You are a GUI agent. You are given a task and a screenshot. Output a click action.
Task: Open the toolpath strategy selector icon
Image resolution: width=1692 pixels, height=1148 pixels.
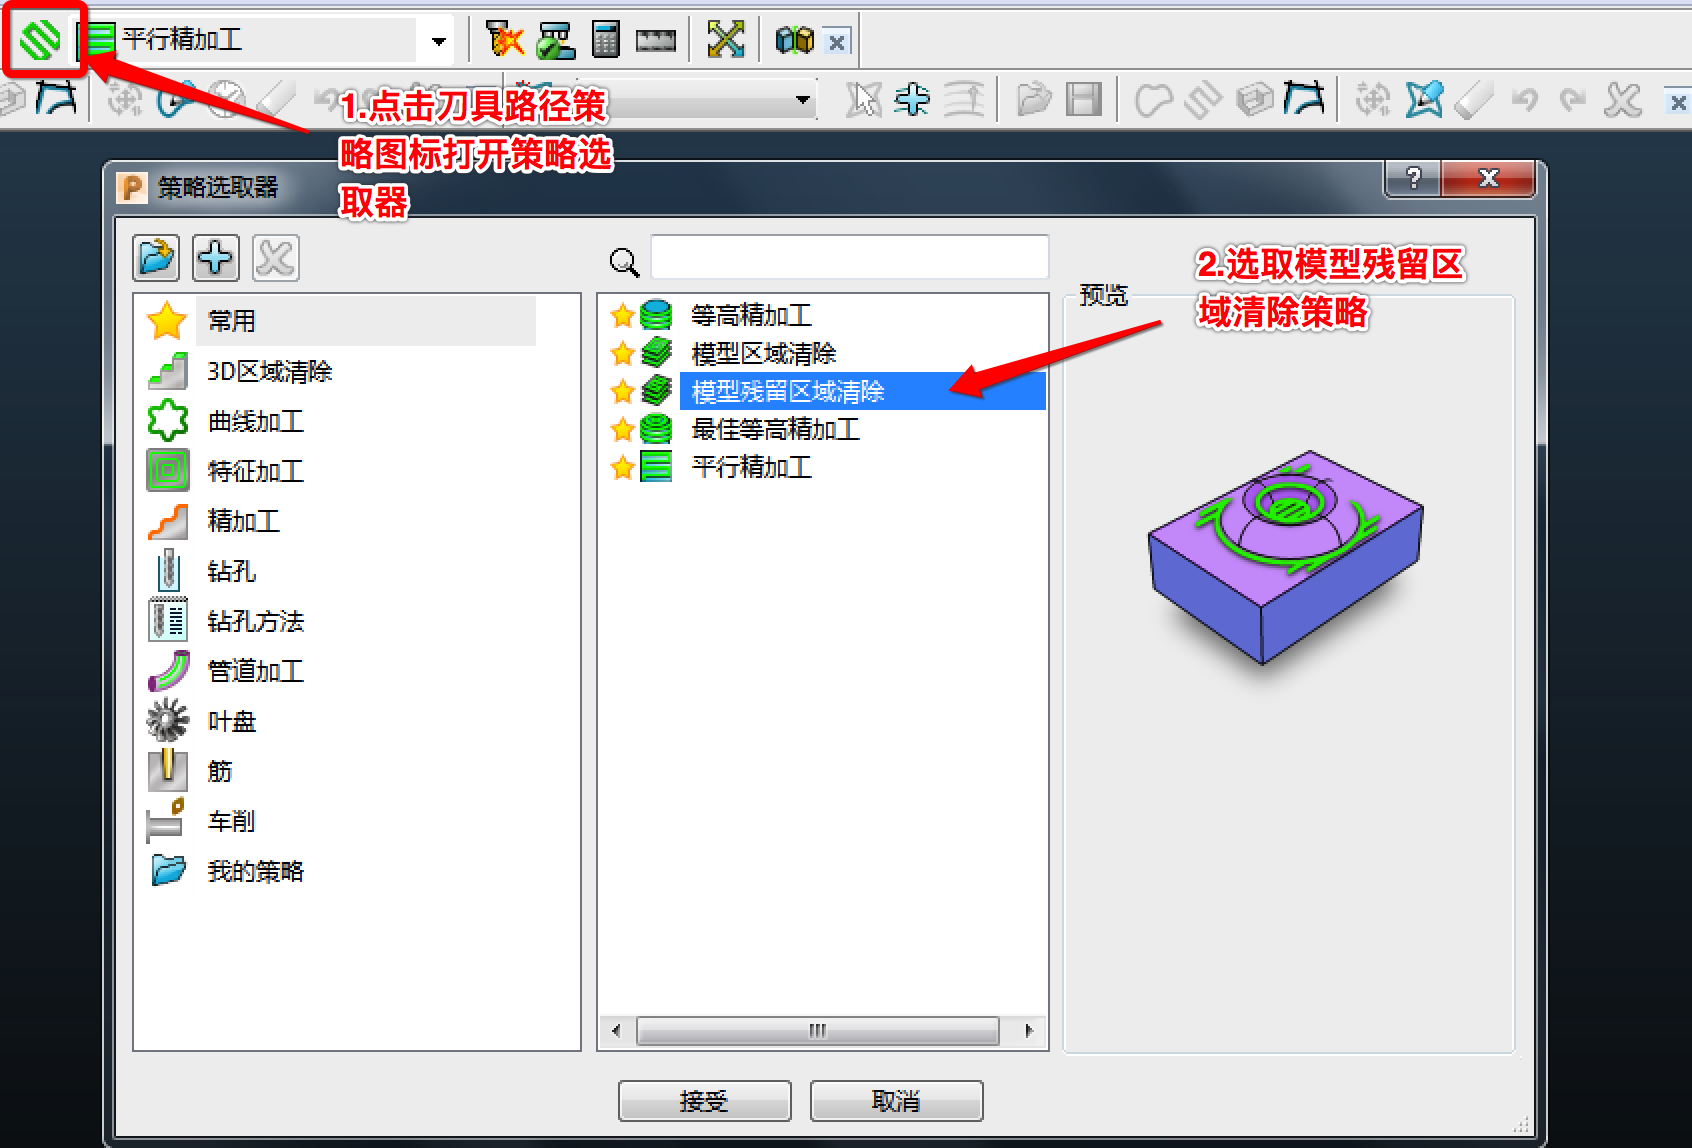coord(40,40)
